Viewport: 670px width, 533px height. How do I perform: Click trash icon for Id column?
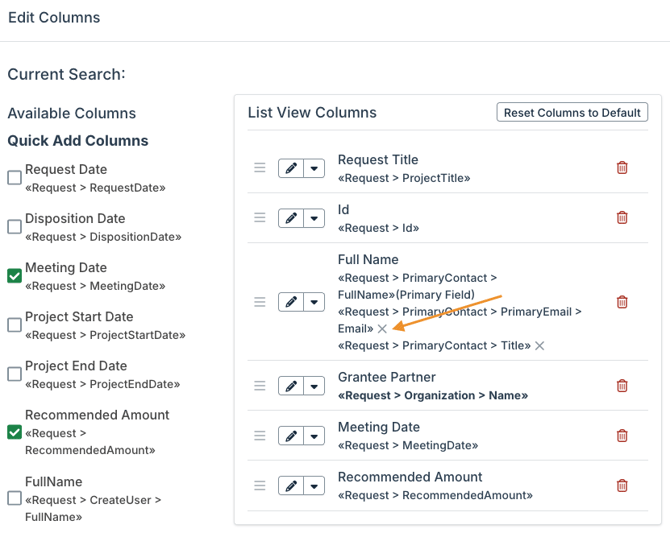pos(622,218)
